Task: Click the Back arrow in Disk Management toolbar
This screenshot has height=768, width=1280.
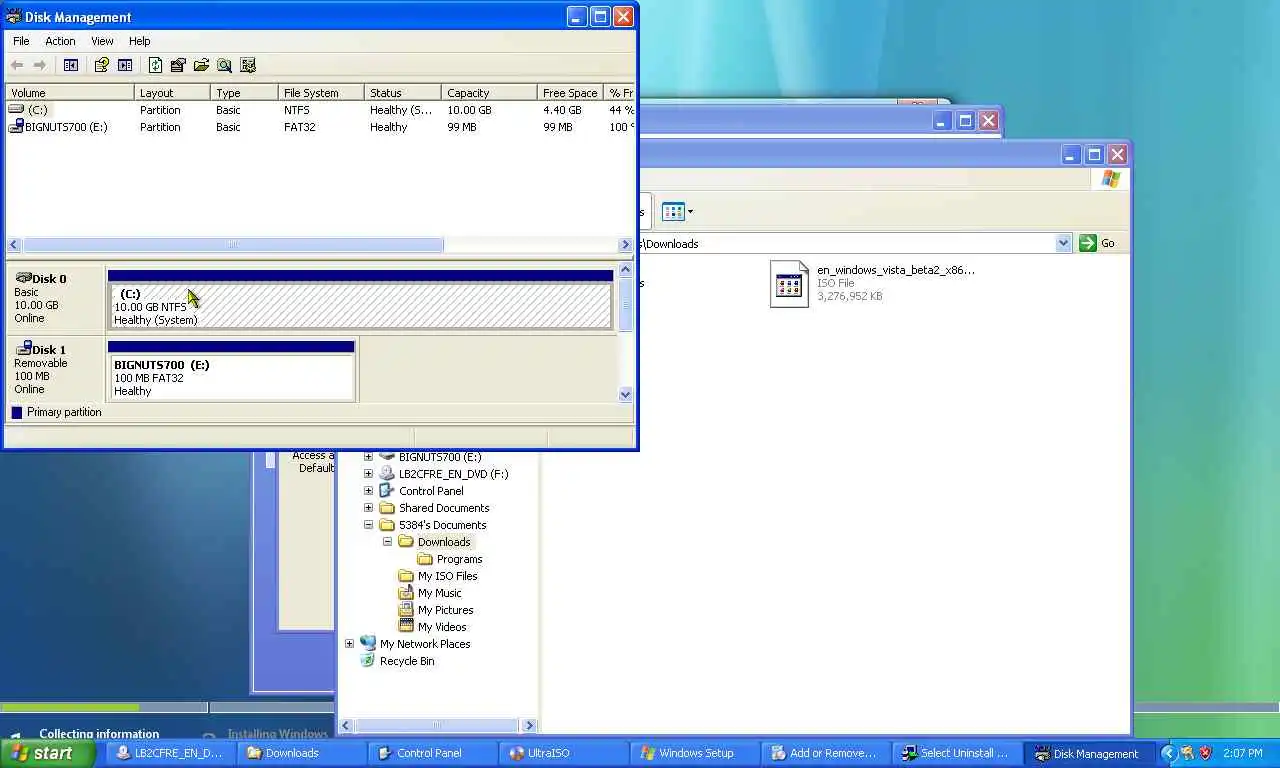Action: click(x=17, y=65)
